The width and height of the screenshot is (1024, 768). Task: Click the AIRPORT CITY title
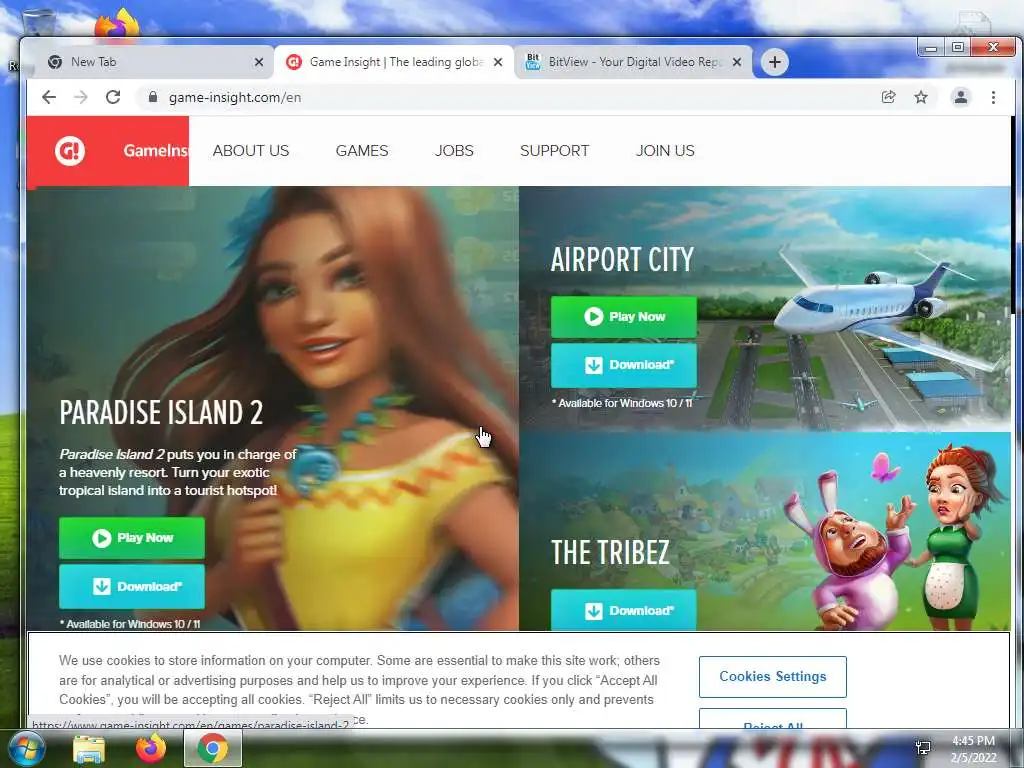tap(622, 259)
